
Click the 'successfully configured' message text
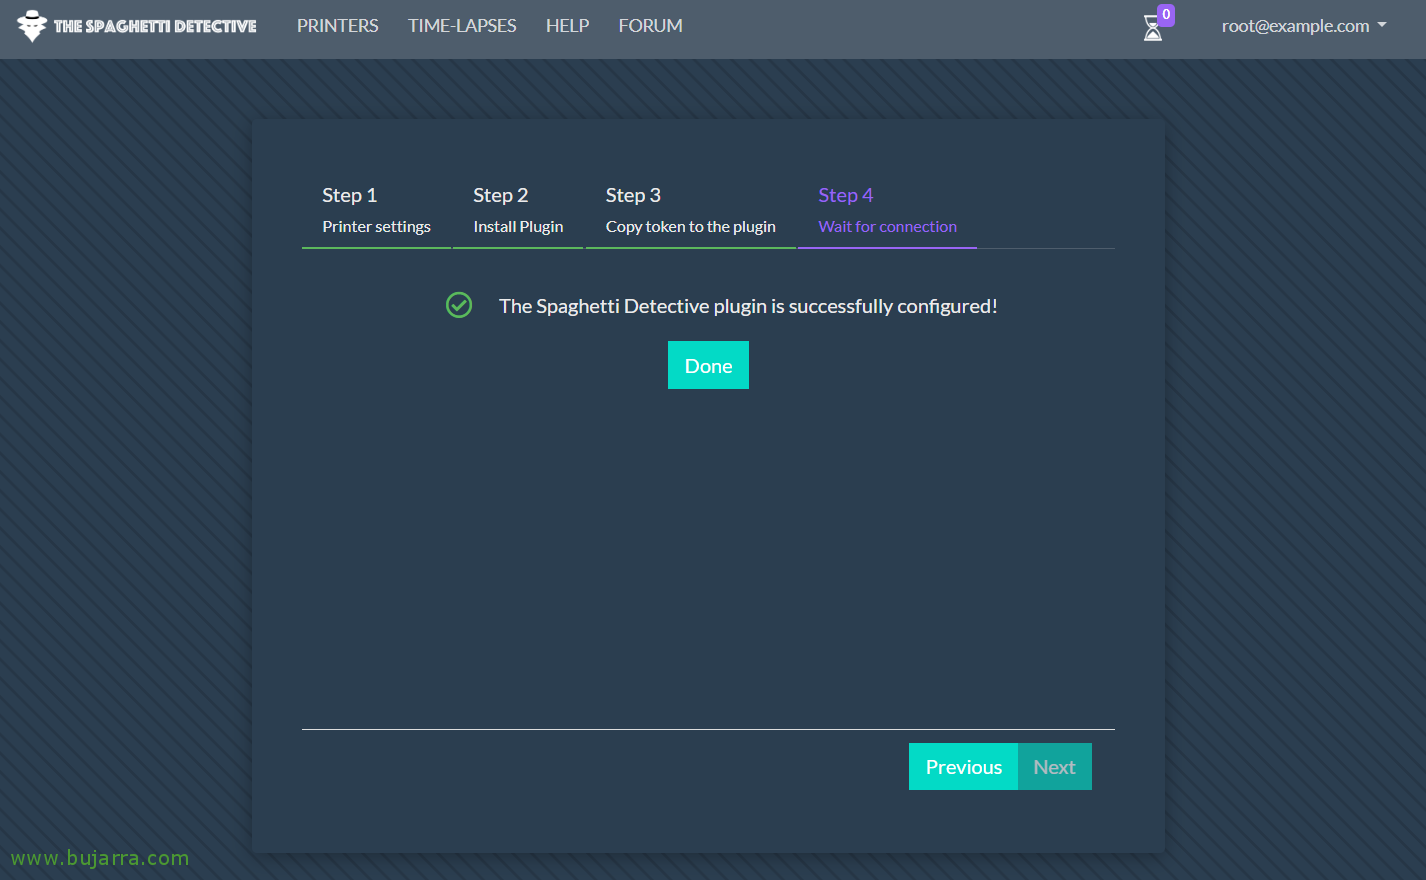748,306
